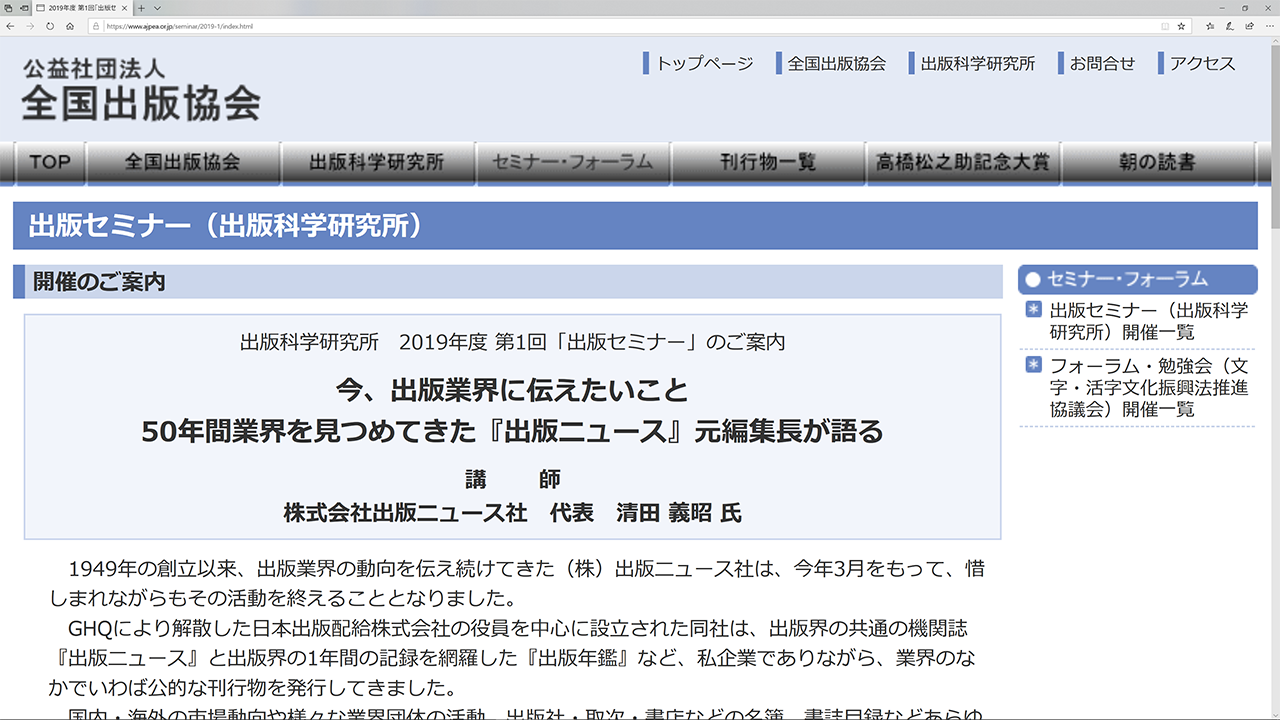This screenshot has width=1280, height=720.
Task: Click the 開催のご案内 section heading
Action: [507, 282]
